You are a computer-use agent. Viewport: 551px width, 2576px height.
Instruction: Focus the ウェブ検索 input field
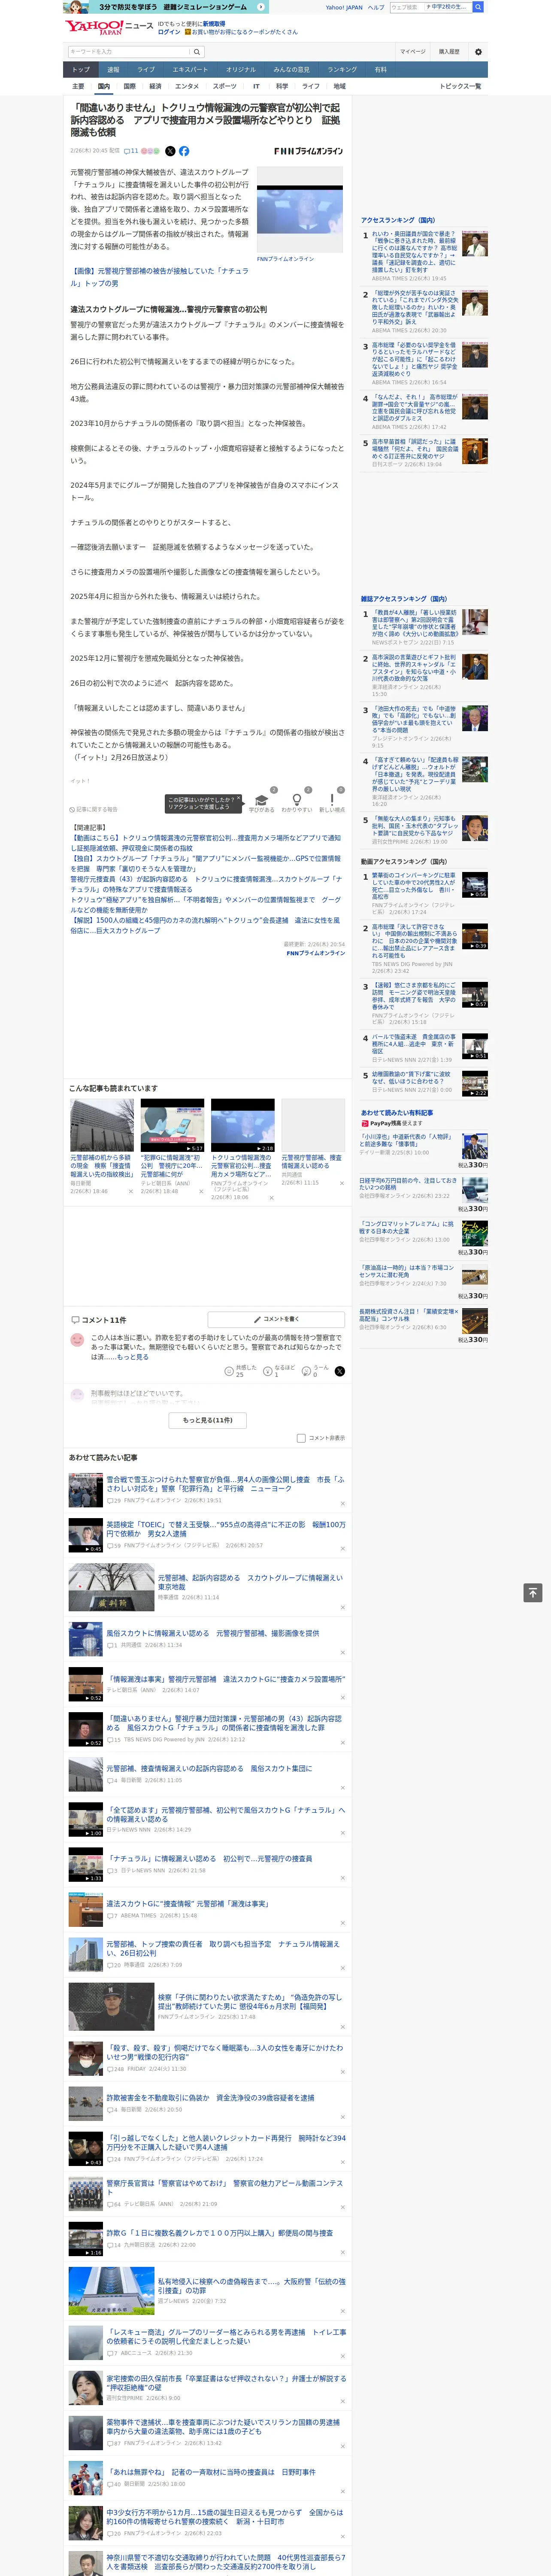406,7
